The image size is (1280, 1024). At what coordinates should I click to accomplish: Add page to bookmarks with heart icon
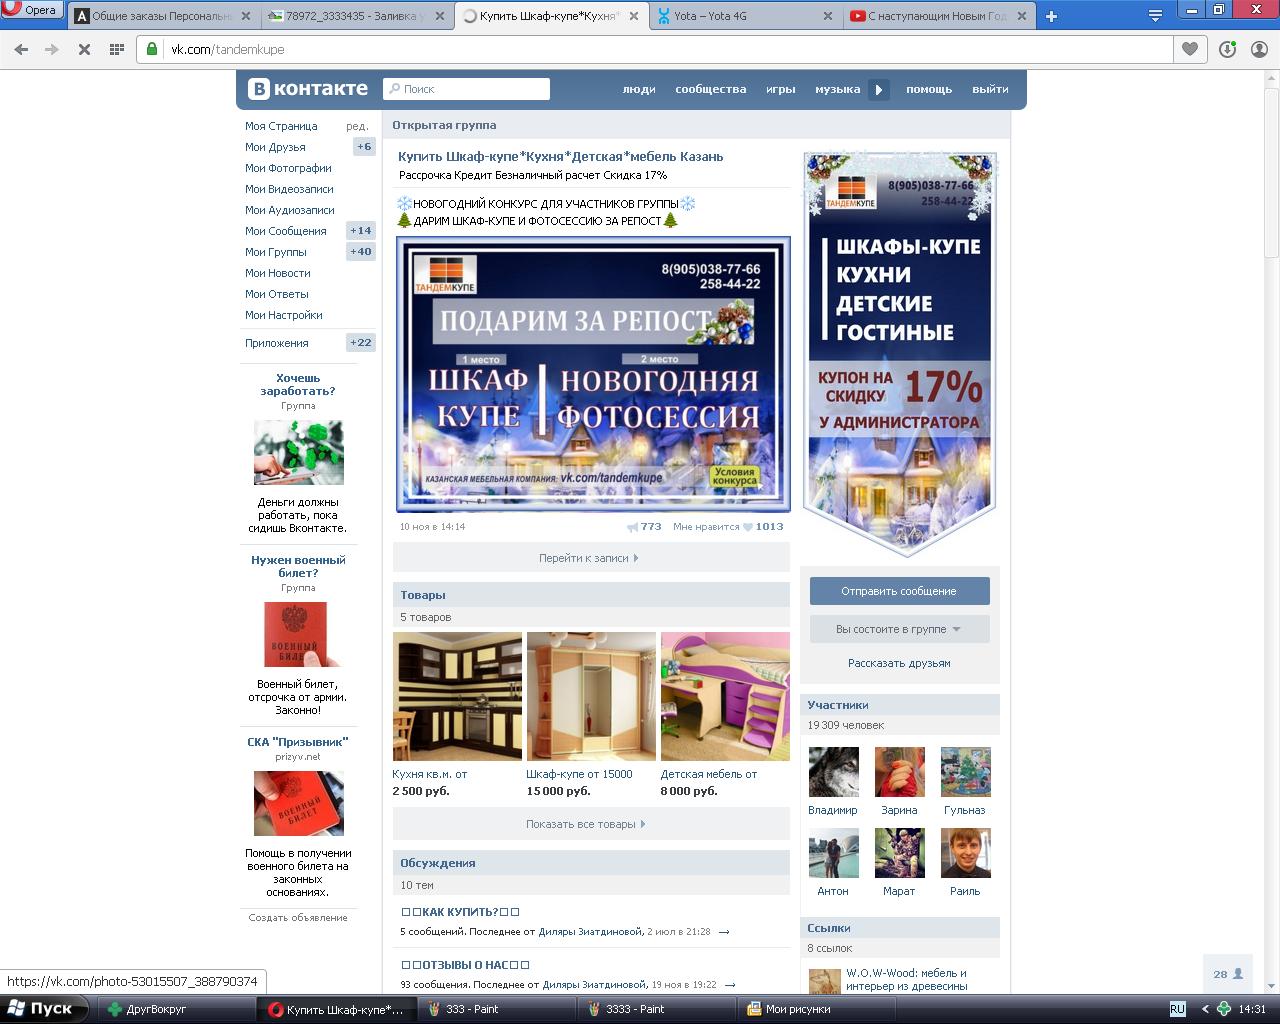1190,49
